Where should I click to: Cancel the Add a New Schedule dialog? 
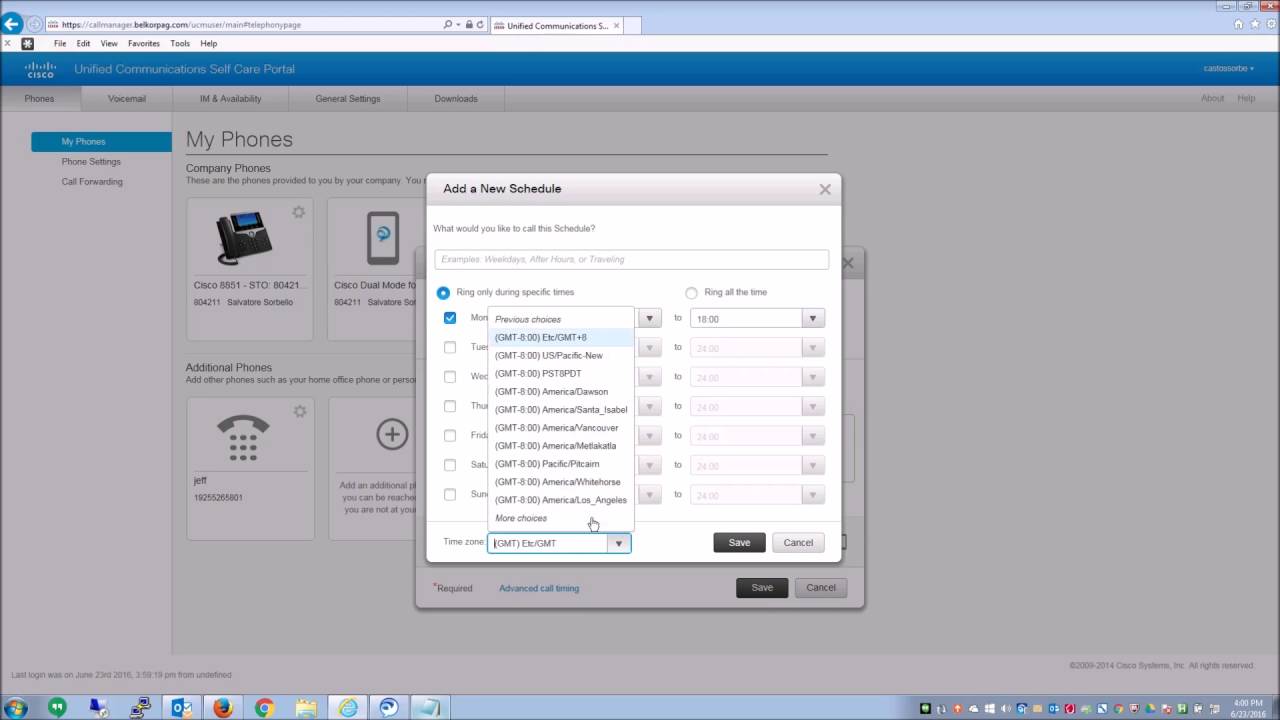coord(798,543)
